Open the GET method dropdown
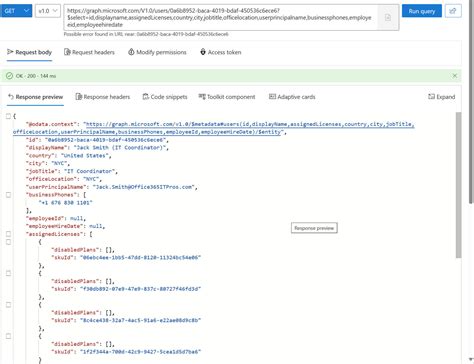The height and width of the screenshot is (364, 474). coord(16,11)
